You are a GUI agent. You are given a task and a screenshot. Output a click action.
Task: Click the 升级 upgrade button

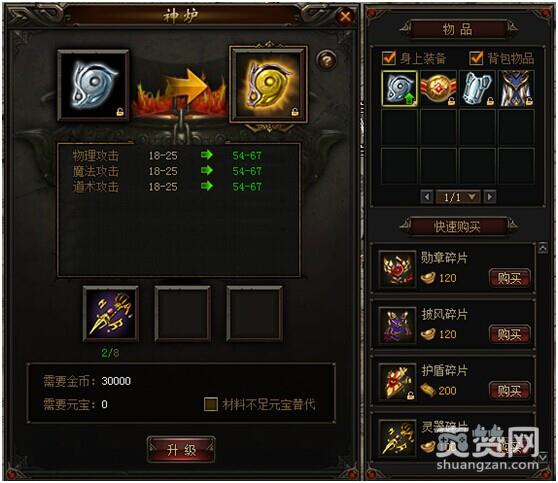coord(181,450)
